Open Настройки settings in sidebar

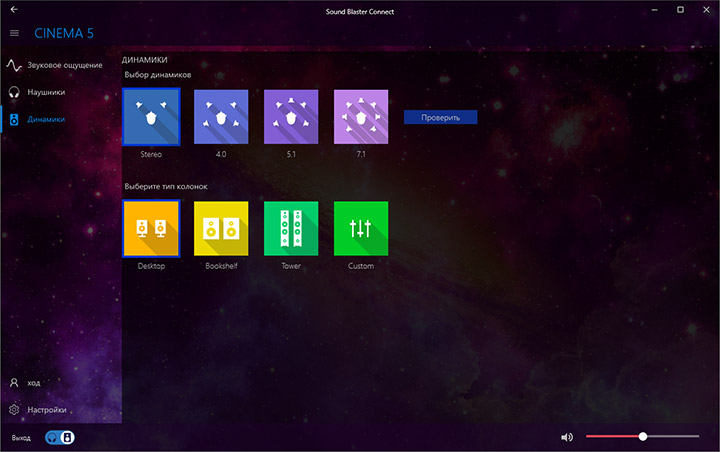pos(61,410)
